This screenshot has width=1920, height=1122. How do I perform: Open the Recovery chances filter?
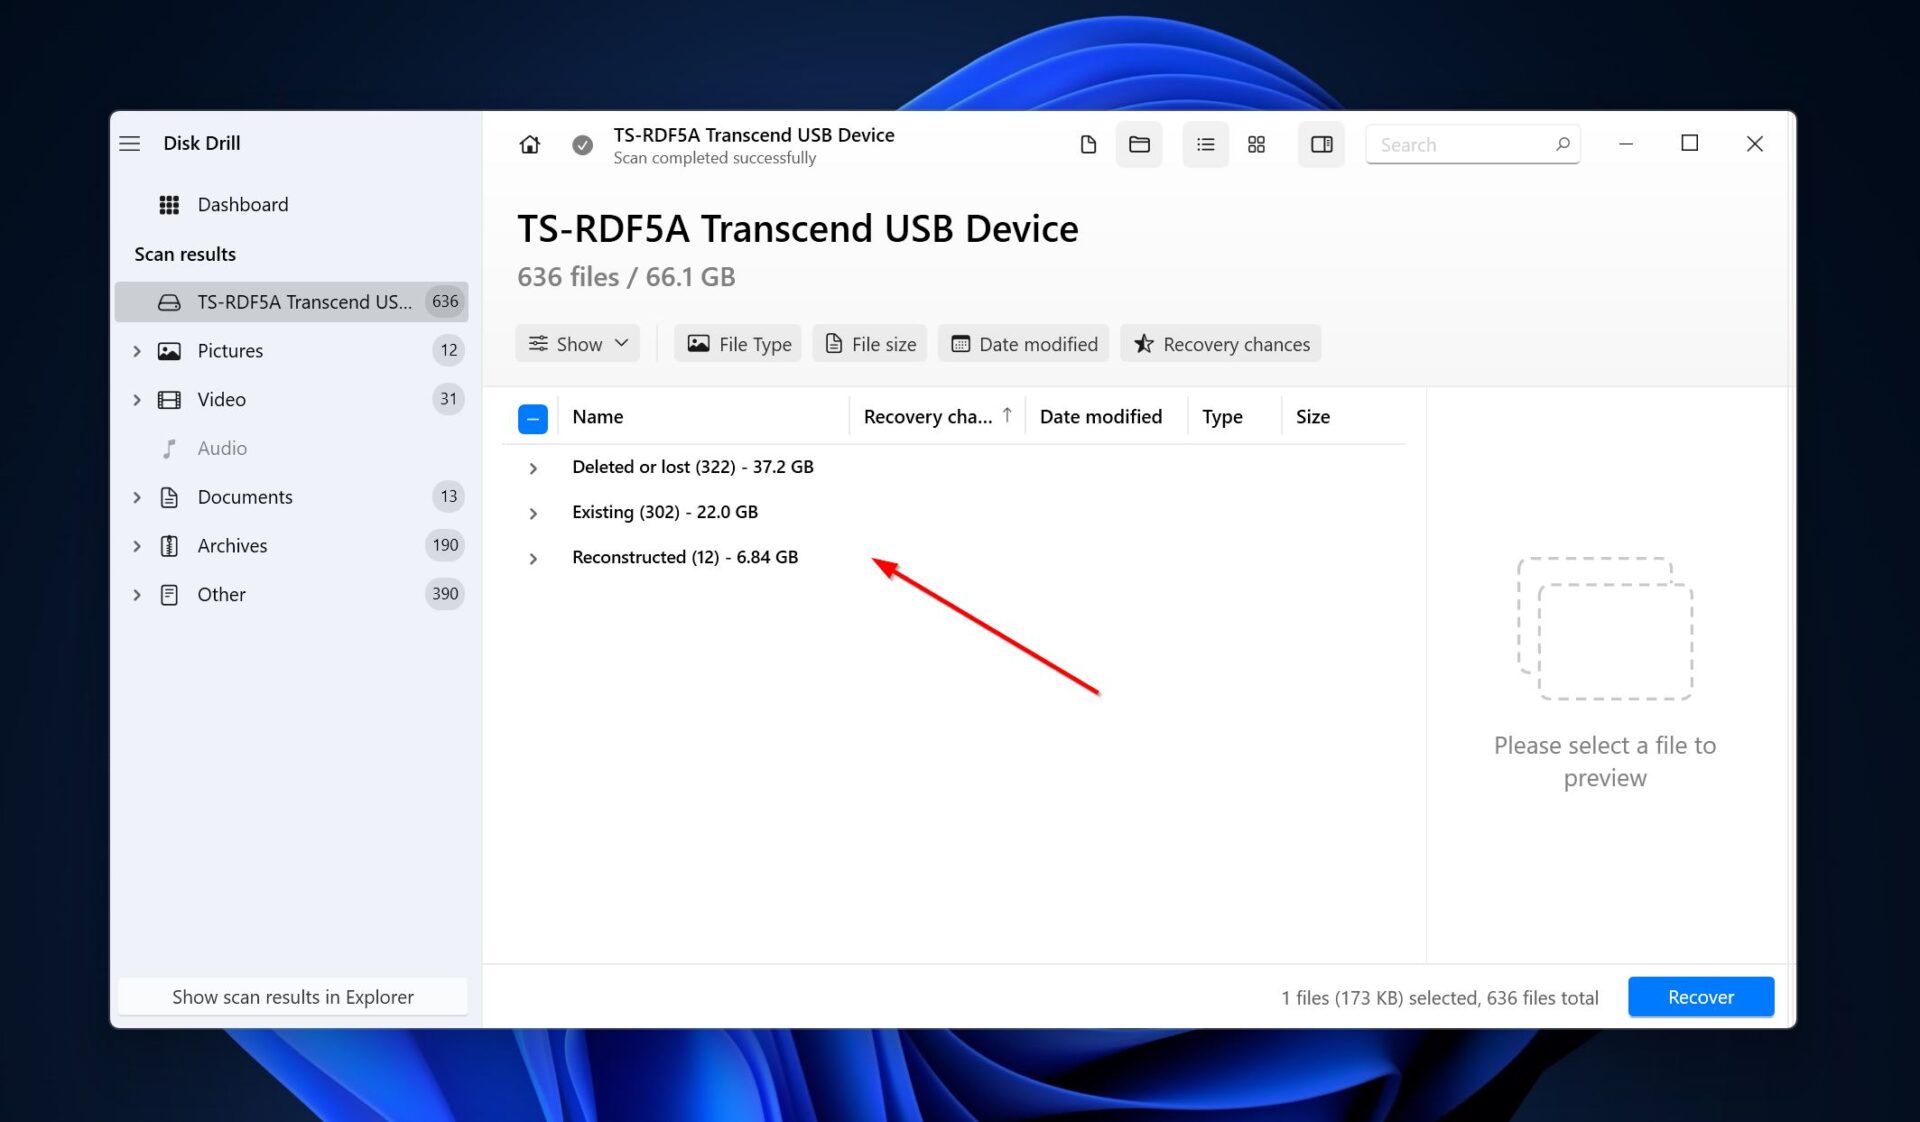pyautogui.click(x=1221, y=344)
